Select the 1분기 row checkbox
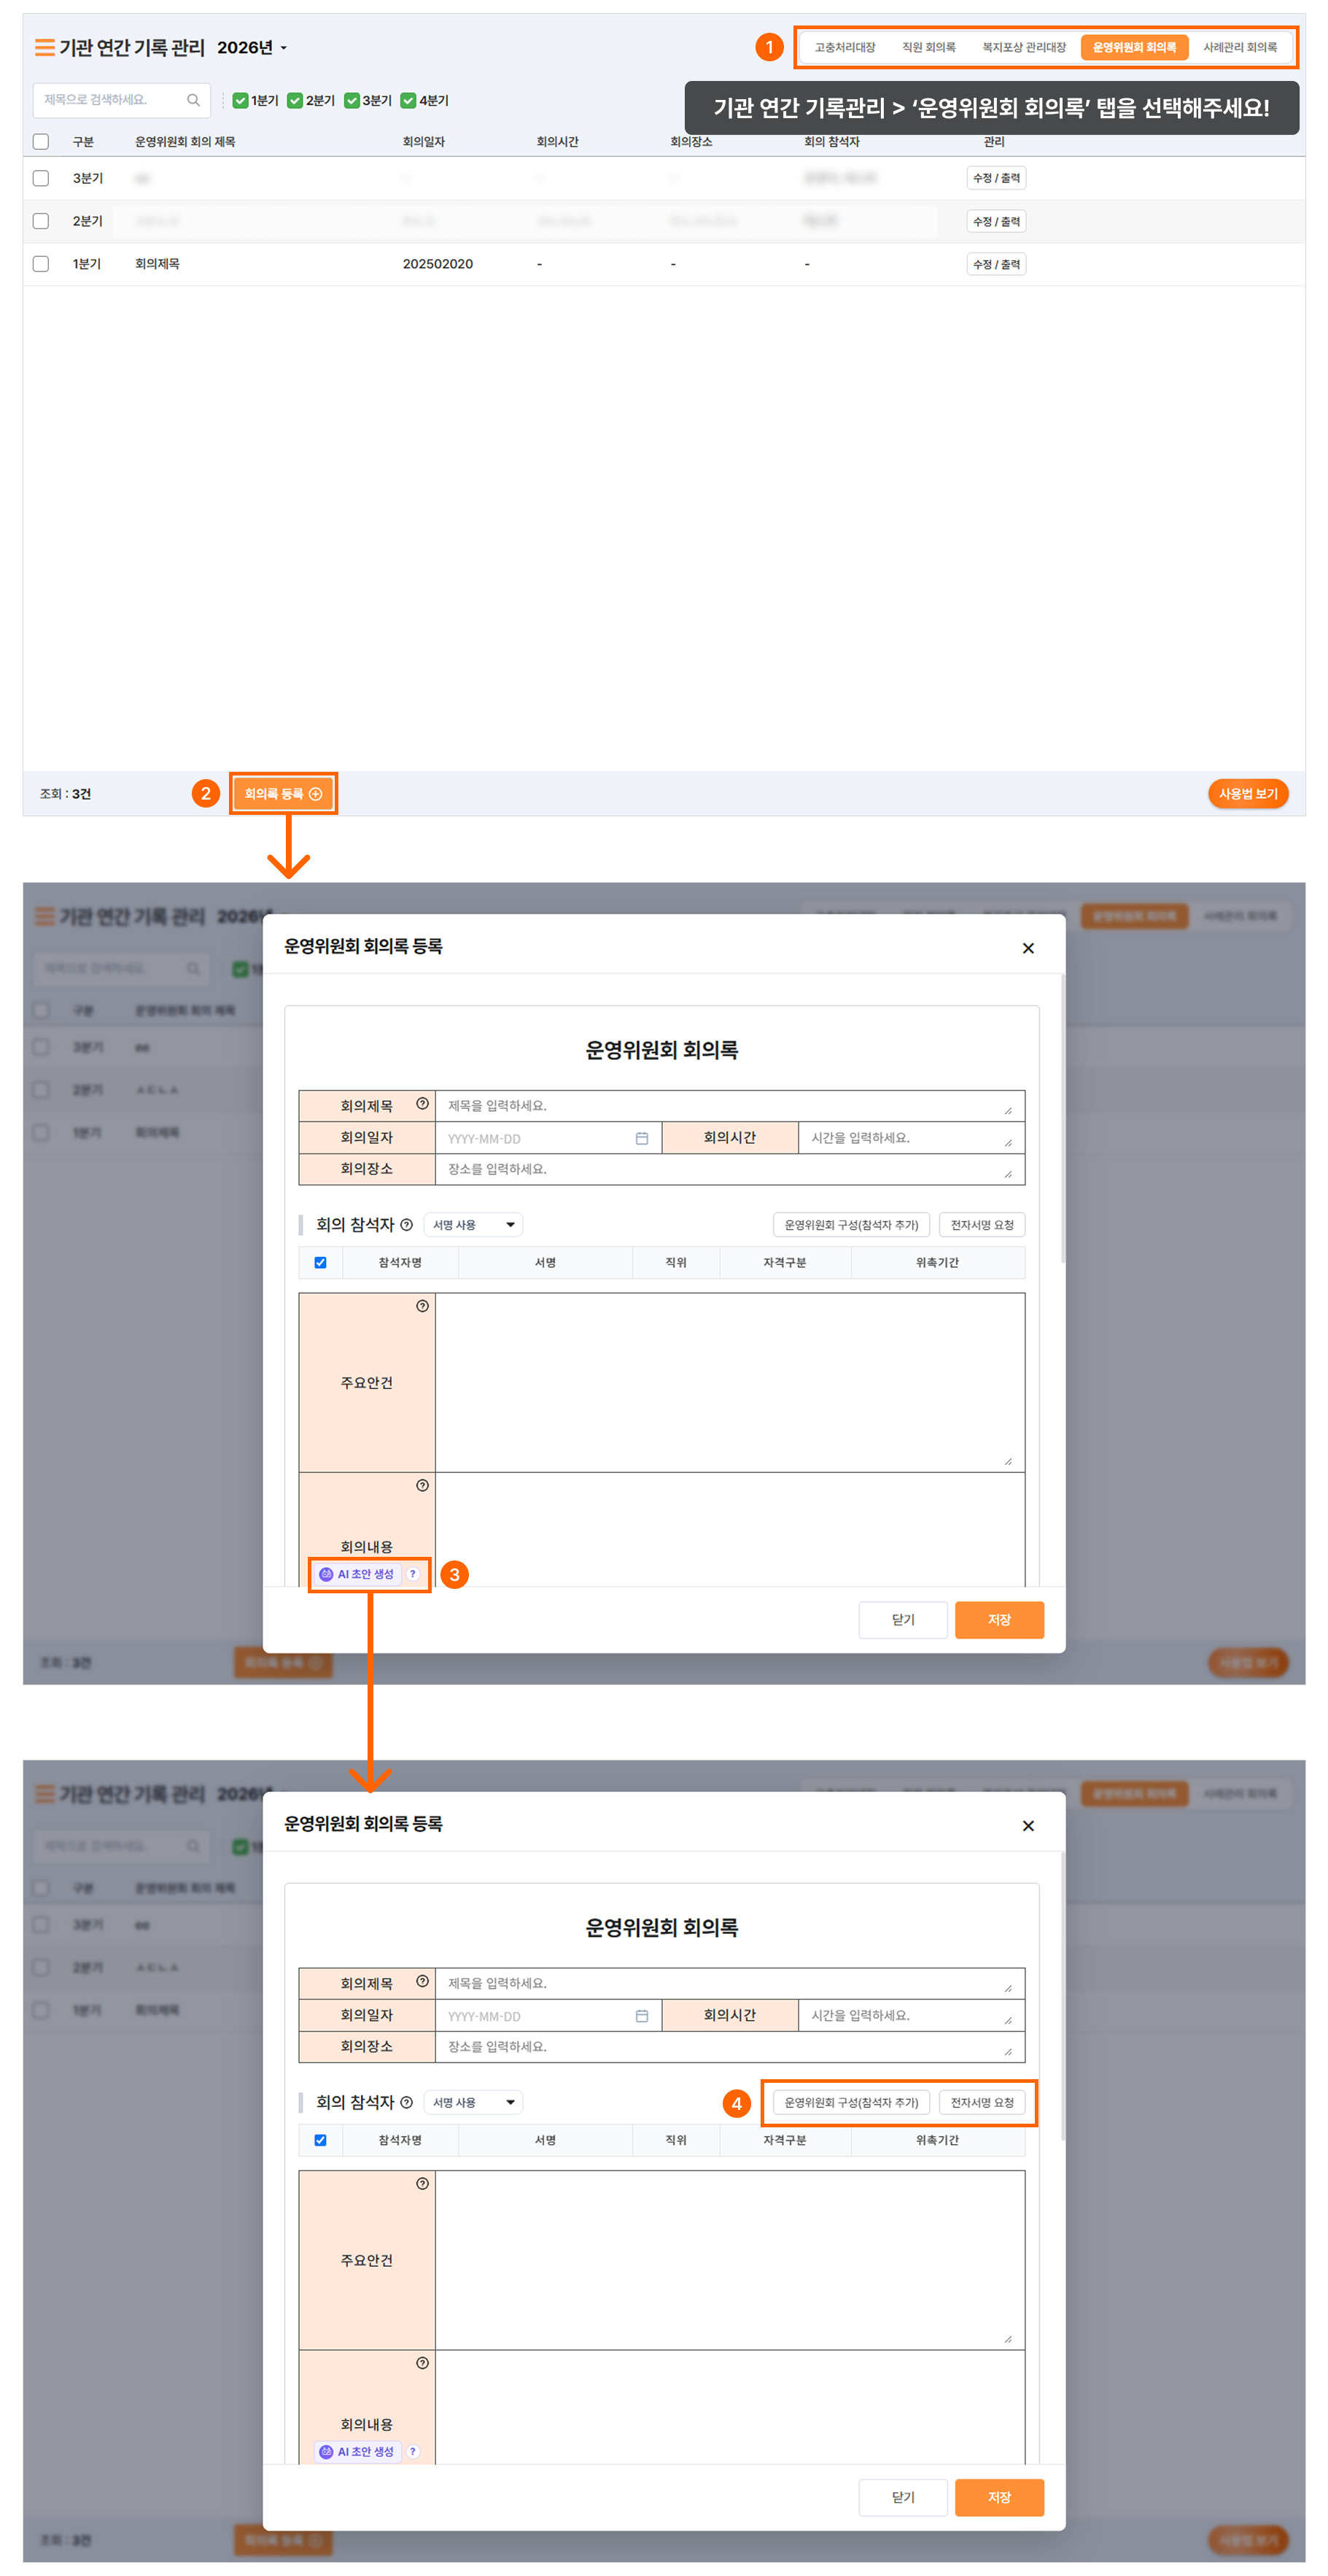 coord(41,264)
